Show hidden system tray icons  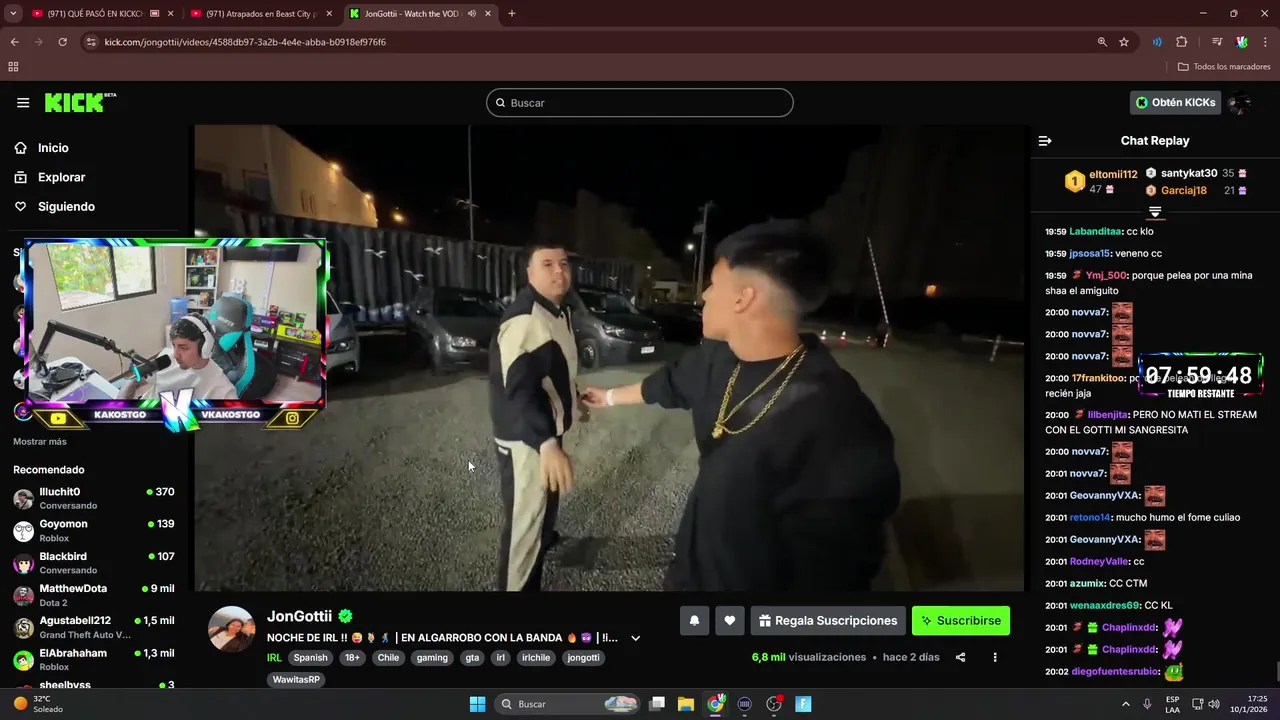pos(1126,704)
